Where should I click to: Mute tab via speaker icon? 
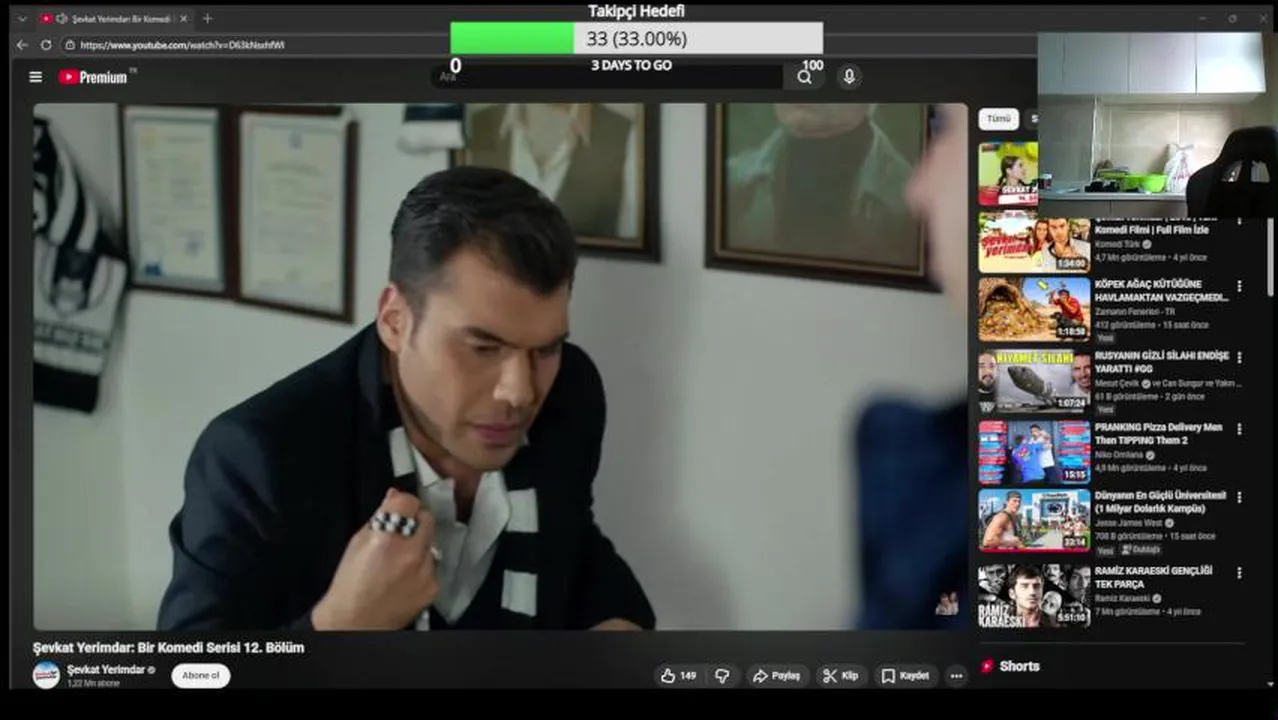tap(61, 18)
